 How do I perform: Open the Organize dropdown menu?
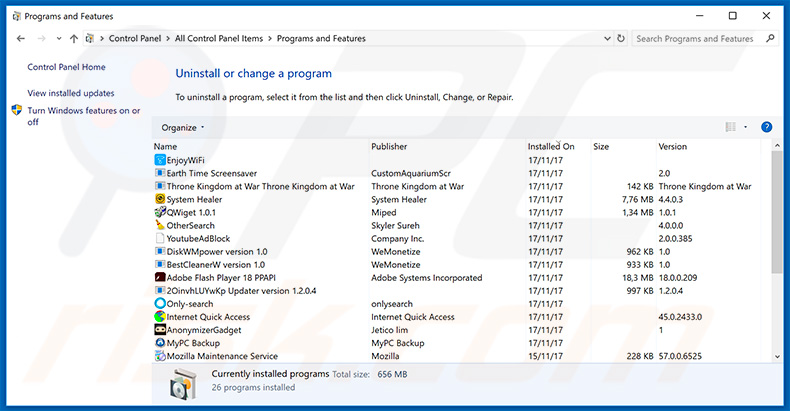[x=182, y=127]
